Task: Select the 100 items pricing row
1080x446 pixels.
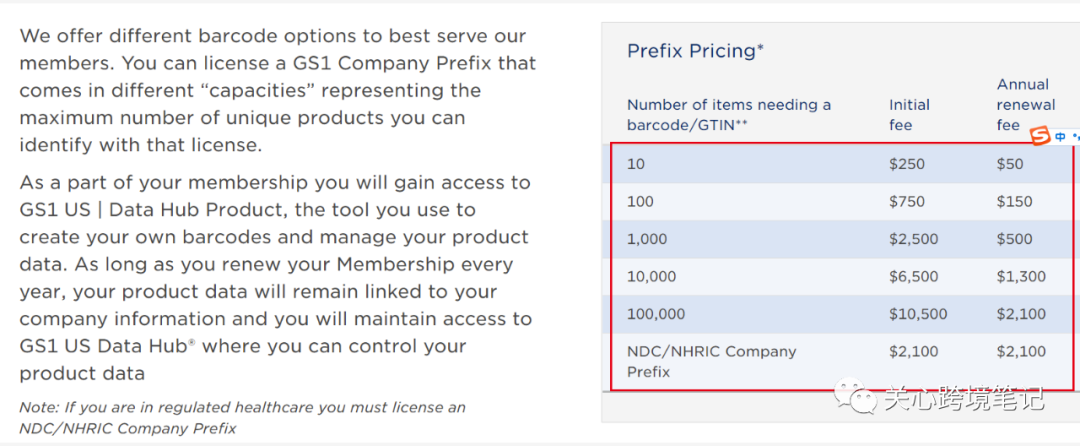Action: tap(842, 202)
